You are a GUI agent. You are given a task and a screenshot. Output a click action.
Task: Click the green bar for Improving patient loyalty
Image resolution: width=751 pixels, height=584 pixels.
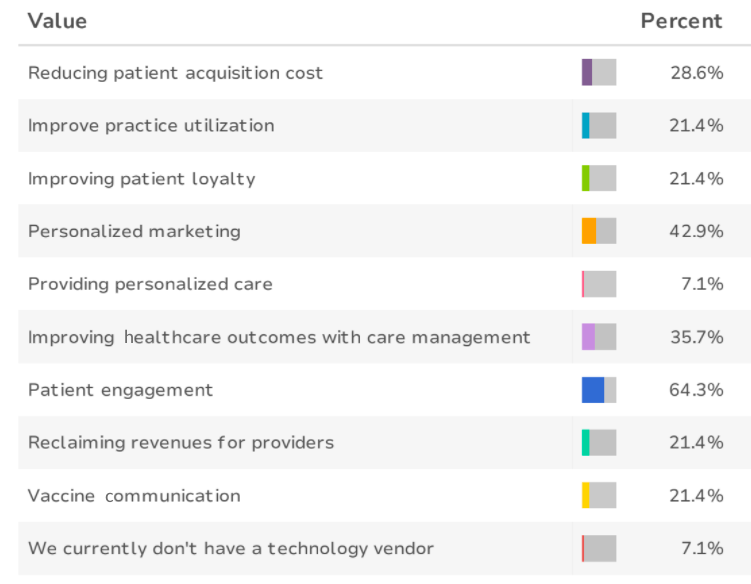pyautogui.click(x=586, y=178)
